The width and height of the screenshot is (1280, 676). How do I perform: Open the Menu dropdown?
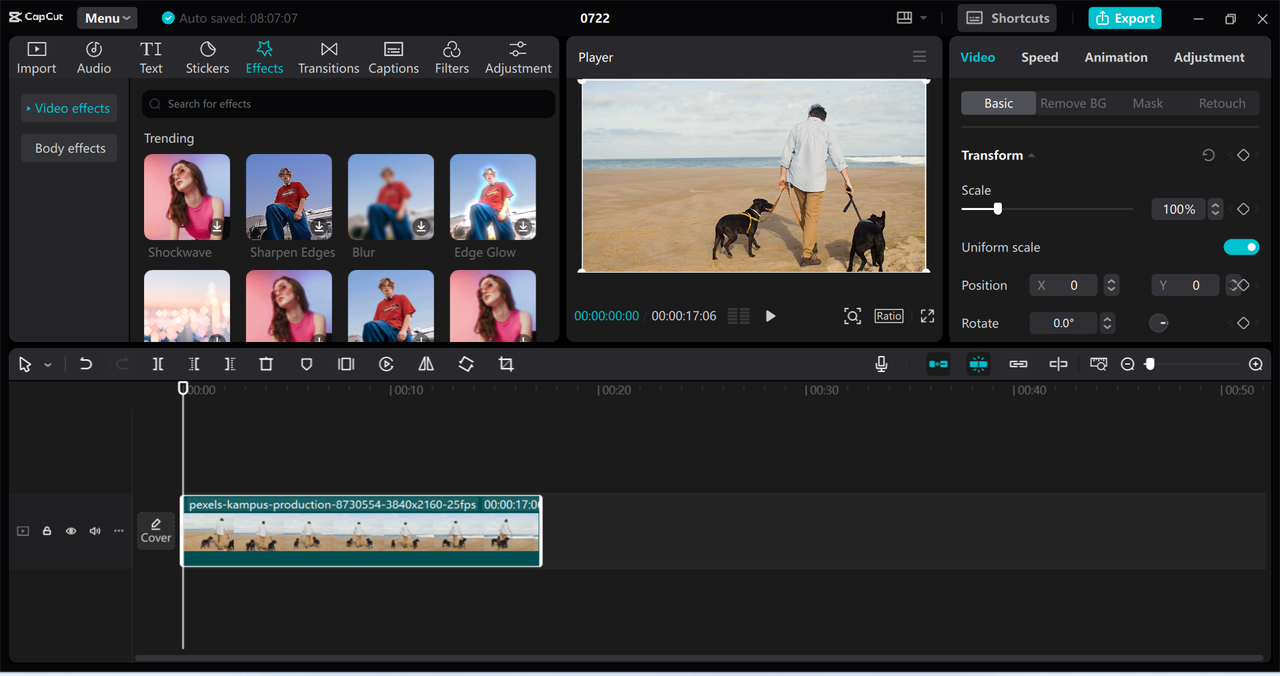(x=107, y=18)
